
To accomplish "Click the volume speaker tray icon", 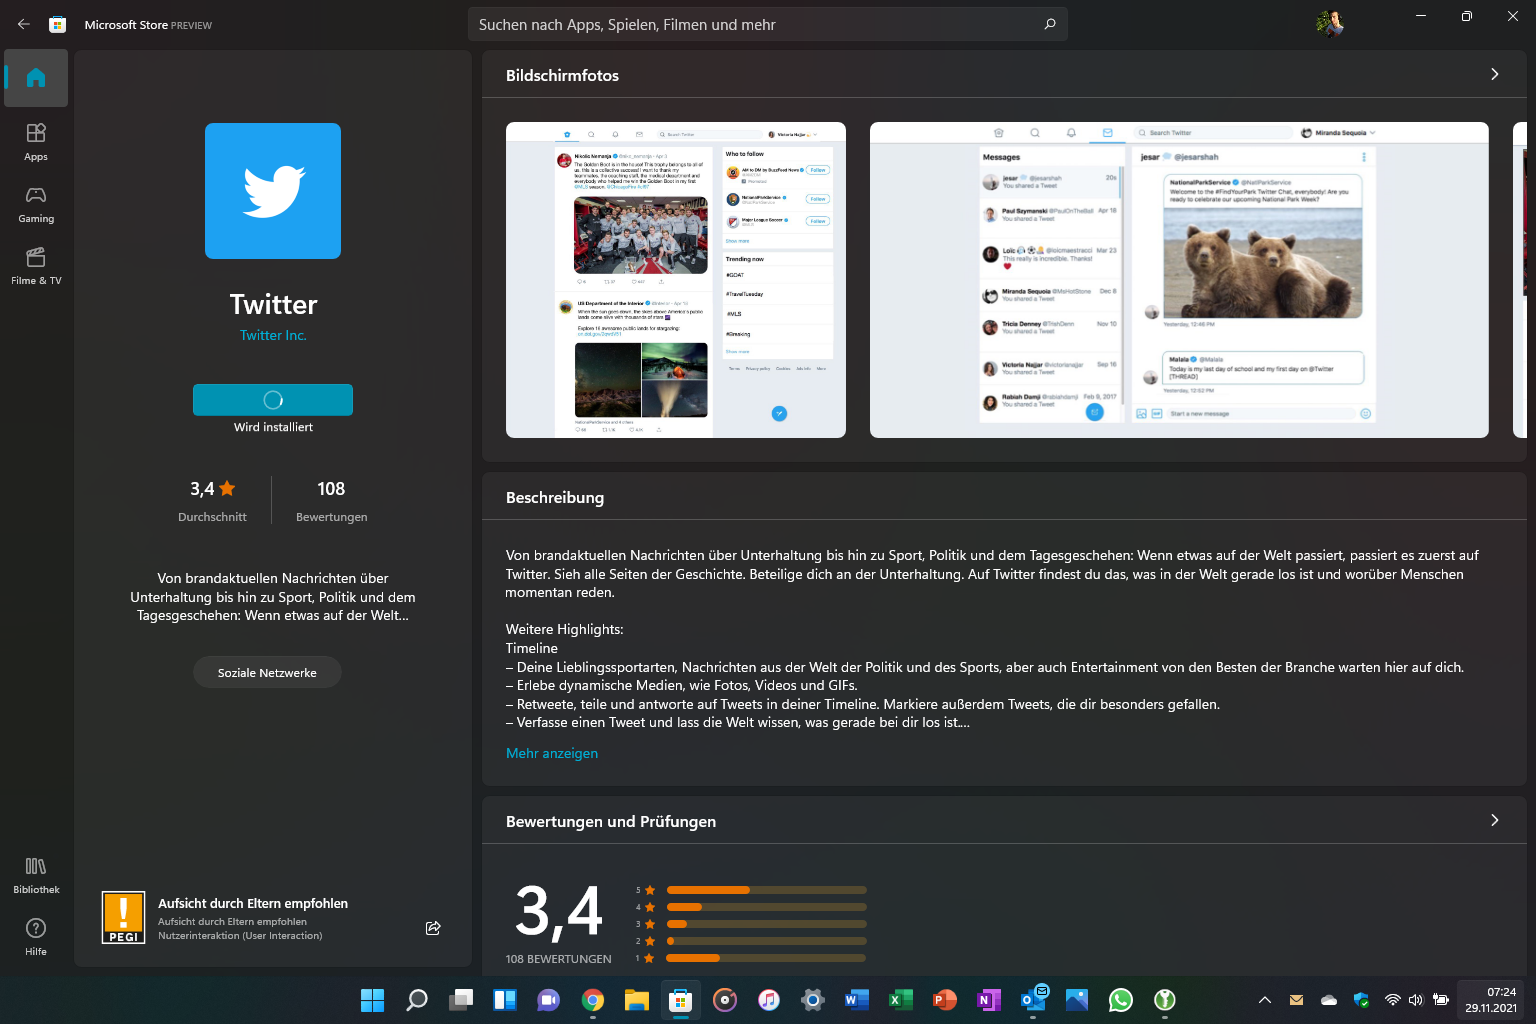I will click(x=1415, y=1000).
